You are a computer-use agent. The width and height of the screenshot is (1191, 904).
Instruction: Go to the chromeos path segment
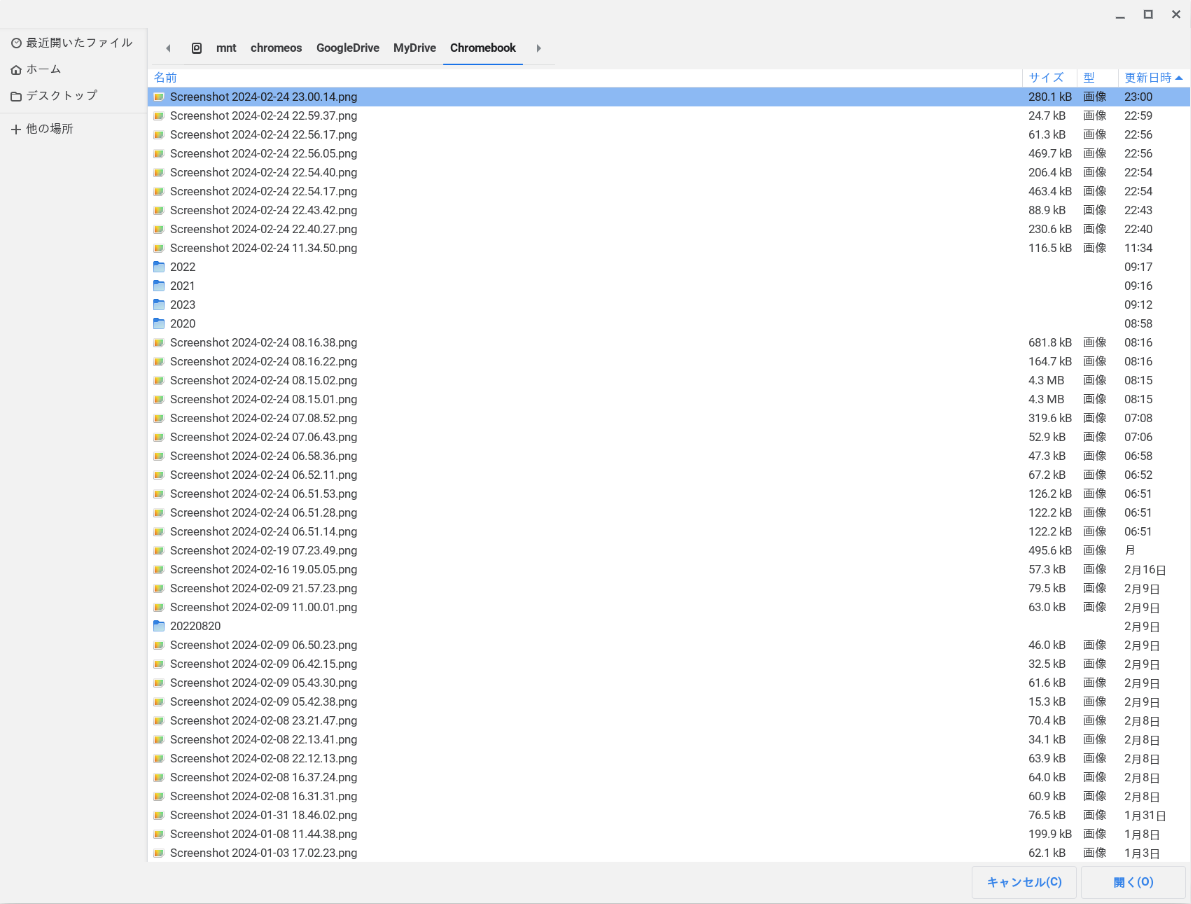pyautogui.click(x=276, y=48)
